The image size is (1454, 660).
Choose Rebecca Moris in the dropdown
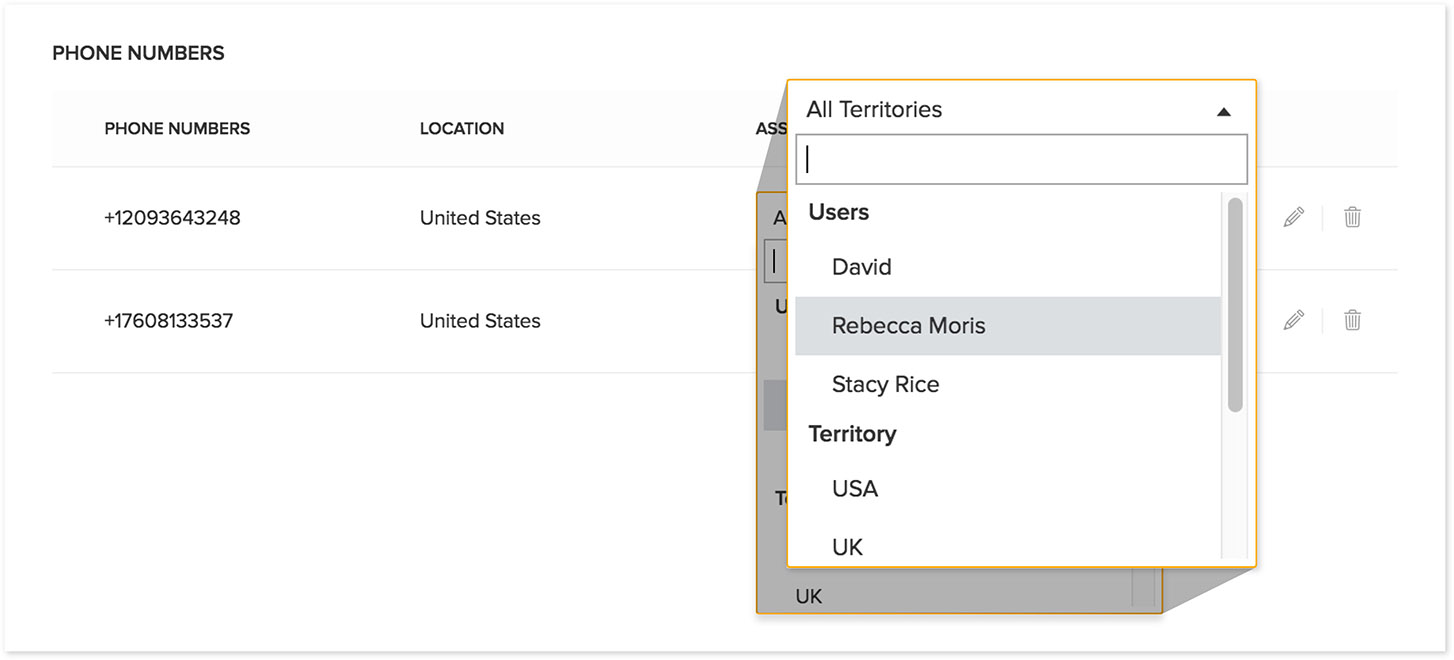pos(1008,326)
